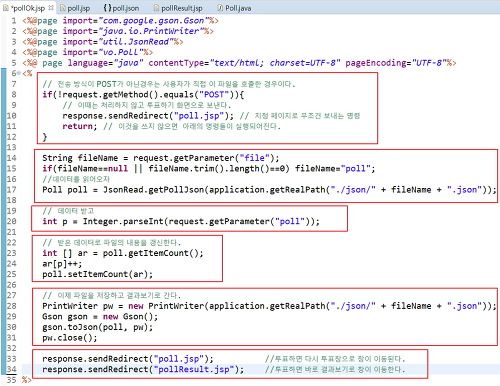This screenshot has height=386, width=500.
Task: Click the new PrintWriter statement on line 28
Action: (269, 306)
